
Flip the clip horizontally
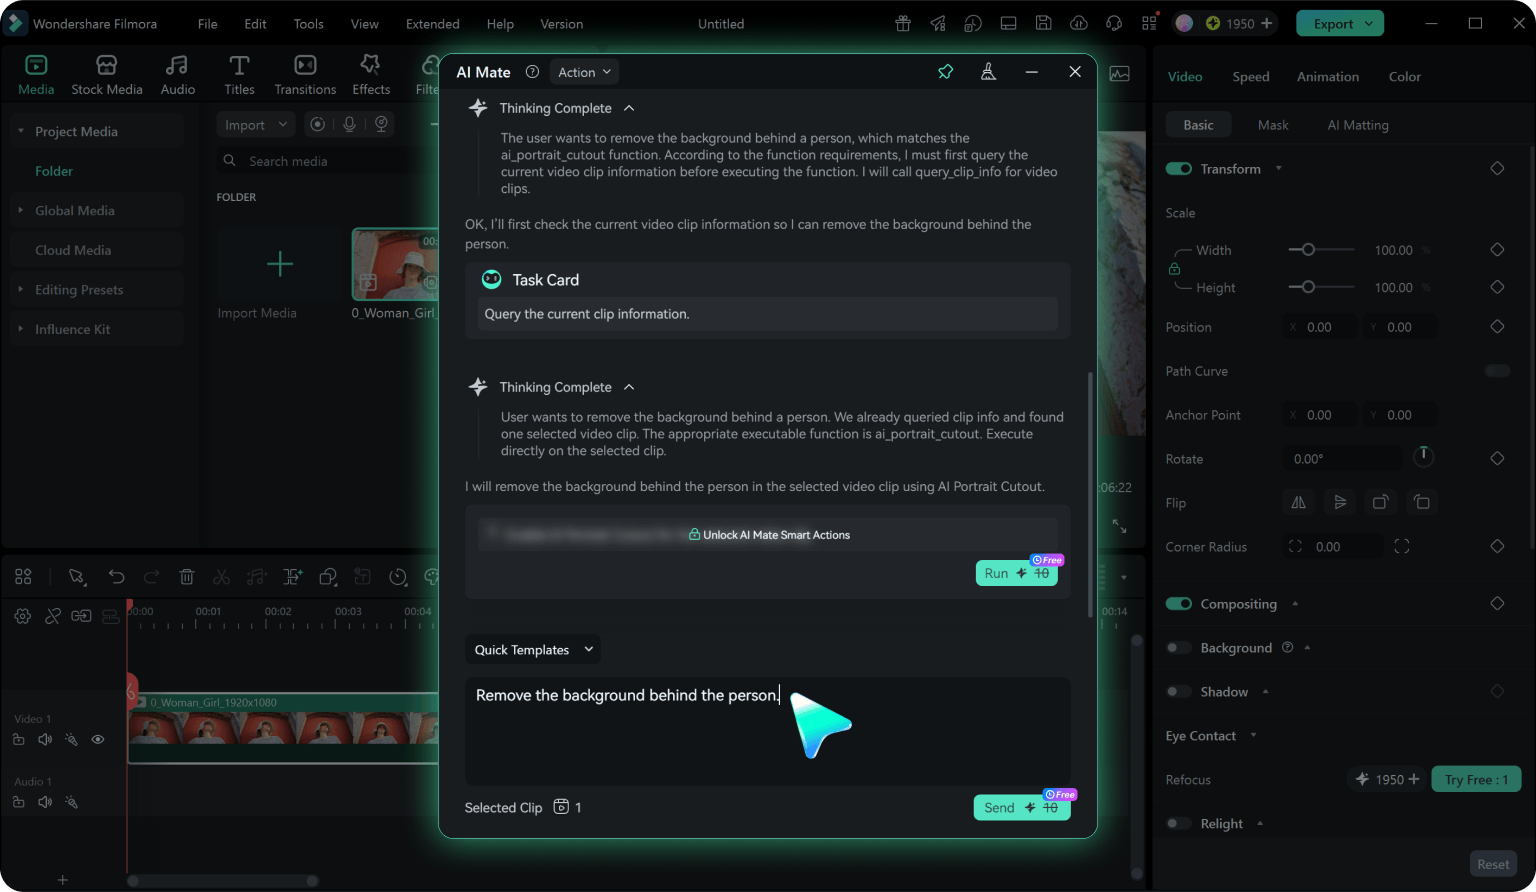point(1298,502)
